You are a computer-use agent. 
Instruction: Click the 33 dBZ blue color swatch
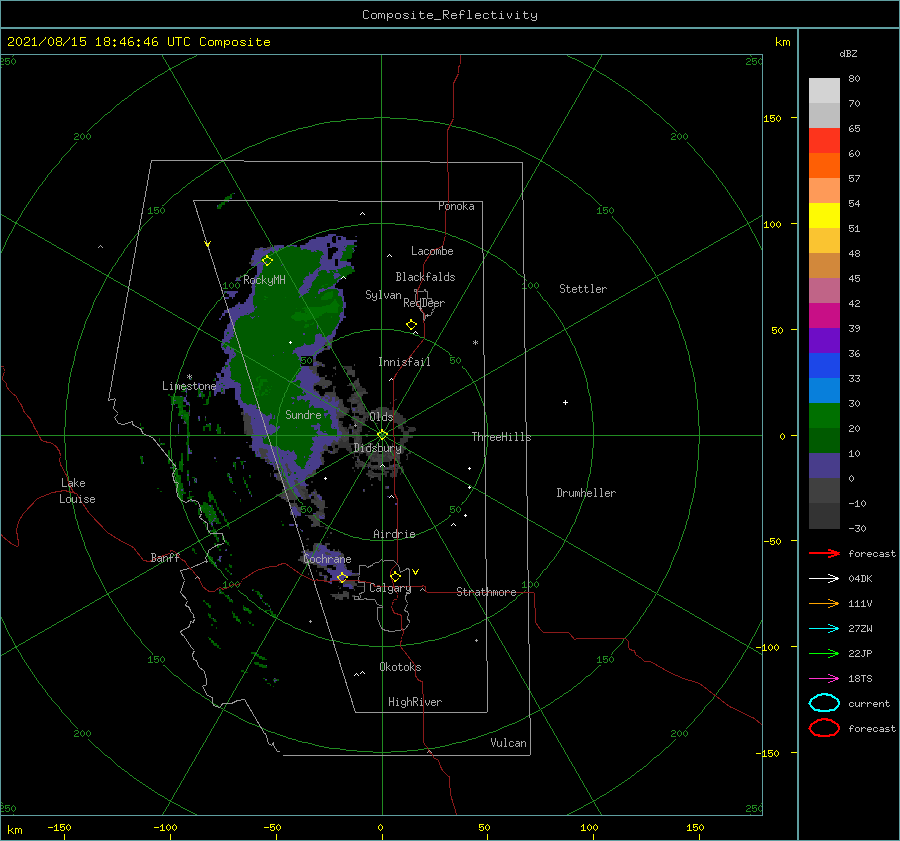click(824, 390)
